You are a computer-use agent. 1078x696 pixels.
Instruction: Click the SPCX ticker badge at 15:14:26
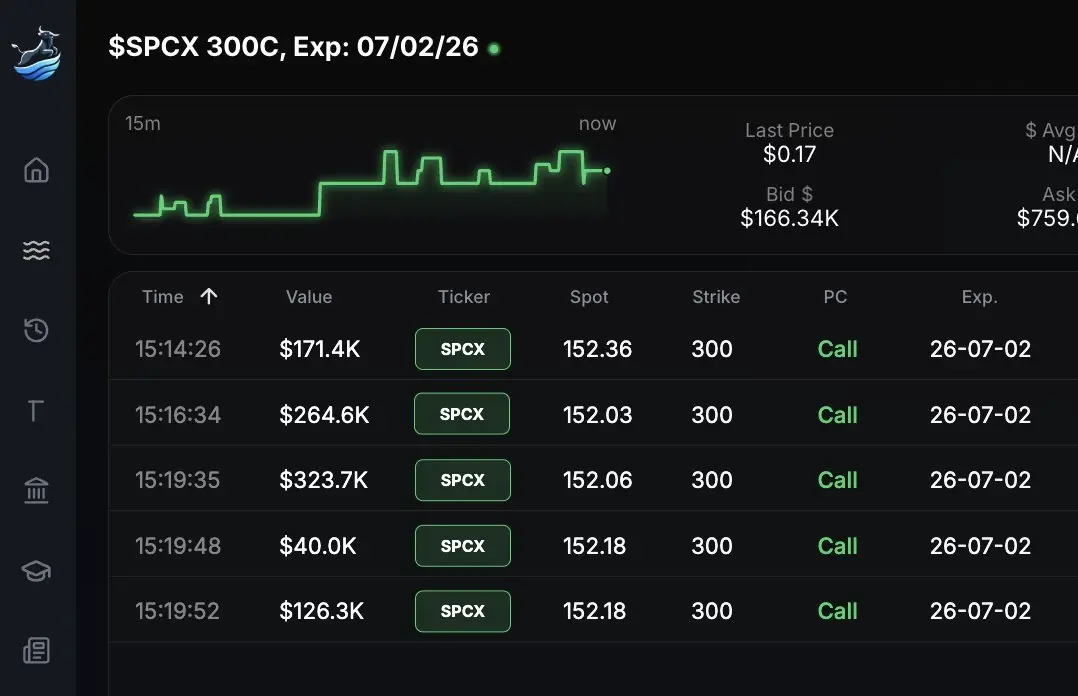pos(463,349)
